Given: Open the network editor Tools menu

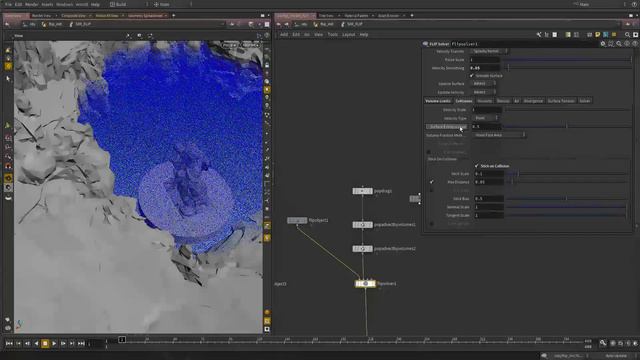Looking at the screenshot, I should (x=333, y=35).
